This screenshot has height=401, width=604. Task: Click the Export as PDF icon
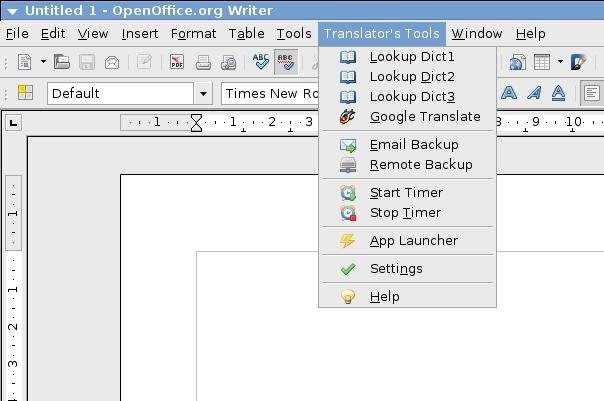tap(177, 62)
